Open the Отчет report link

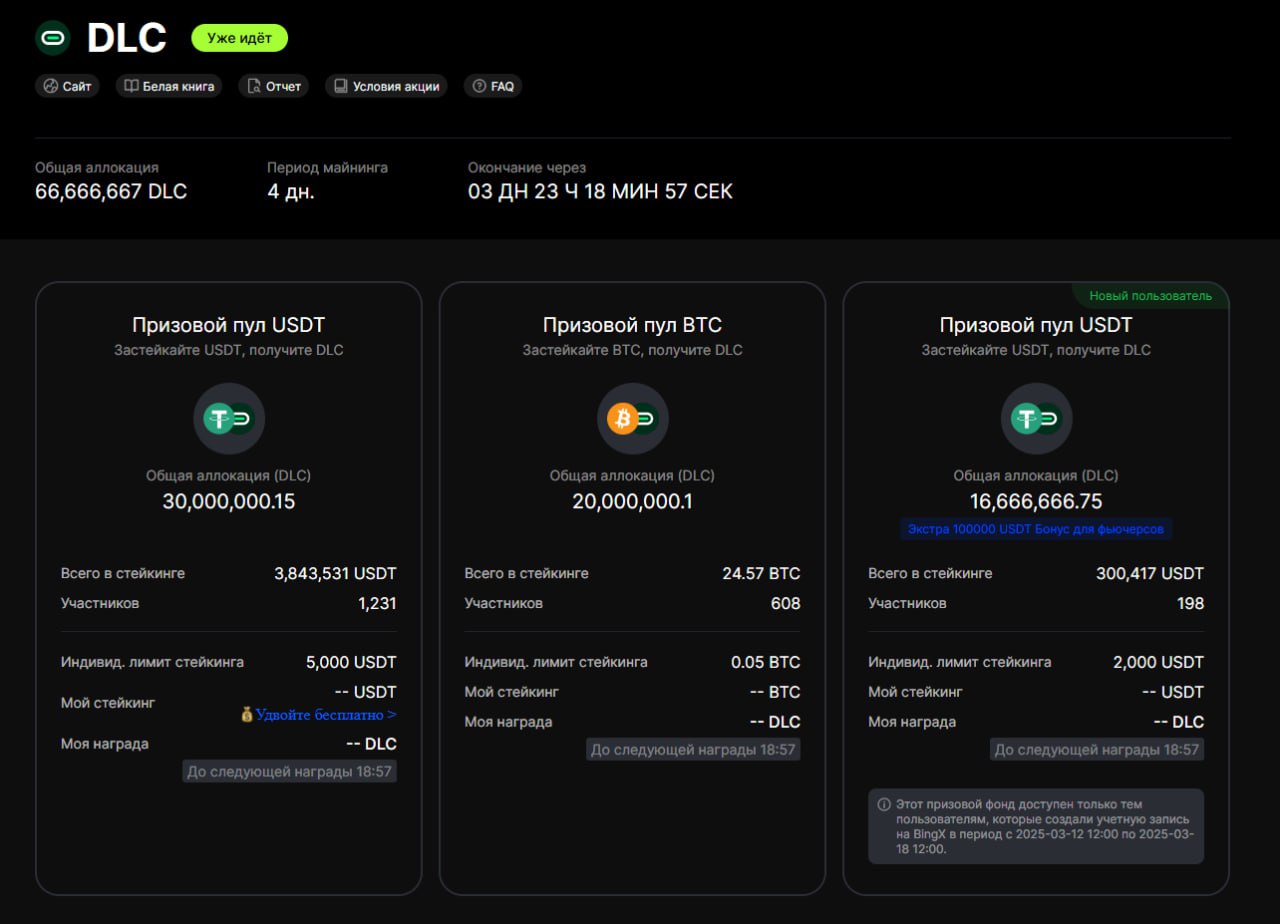tap(274, 86)
